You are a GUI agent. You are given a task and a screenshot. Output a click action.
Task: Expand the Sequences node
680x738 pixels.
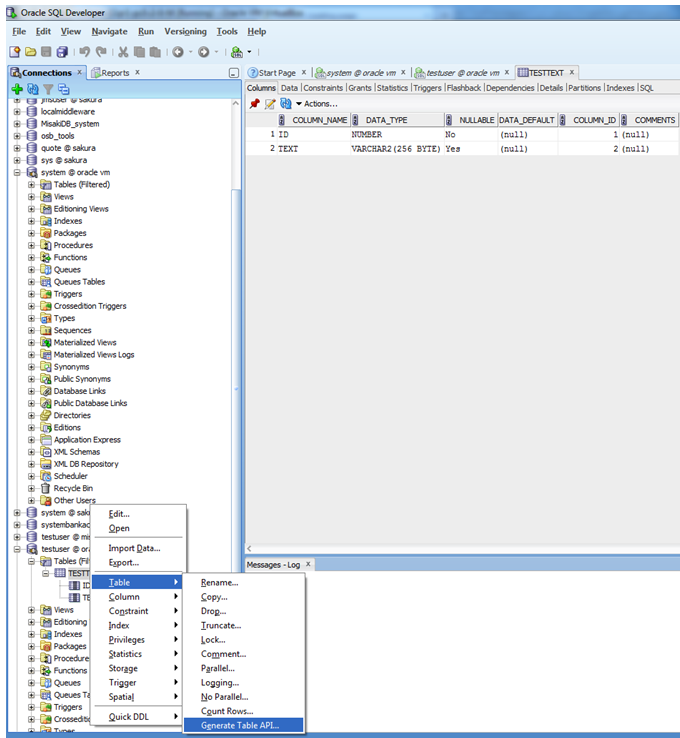[x=31, y=331]
